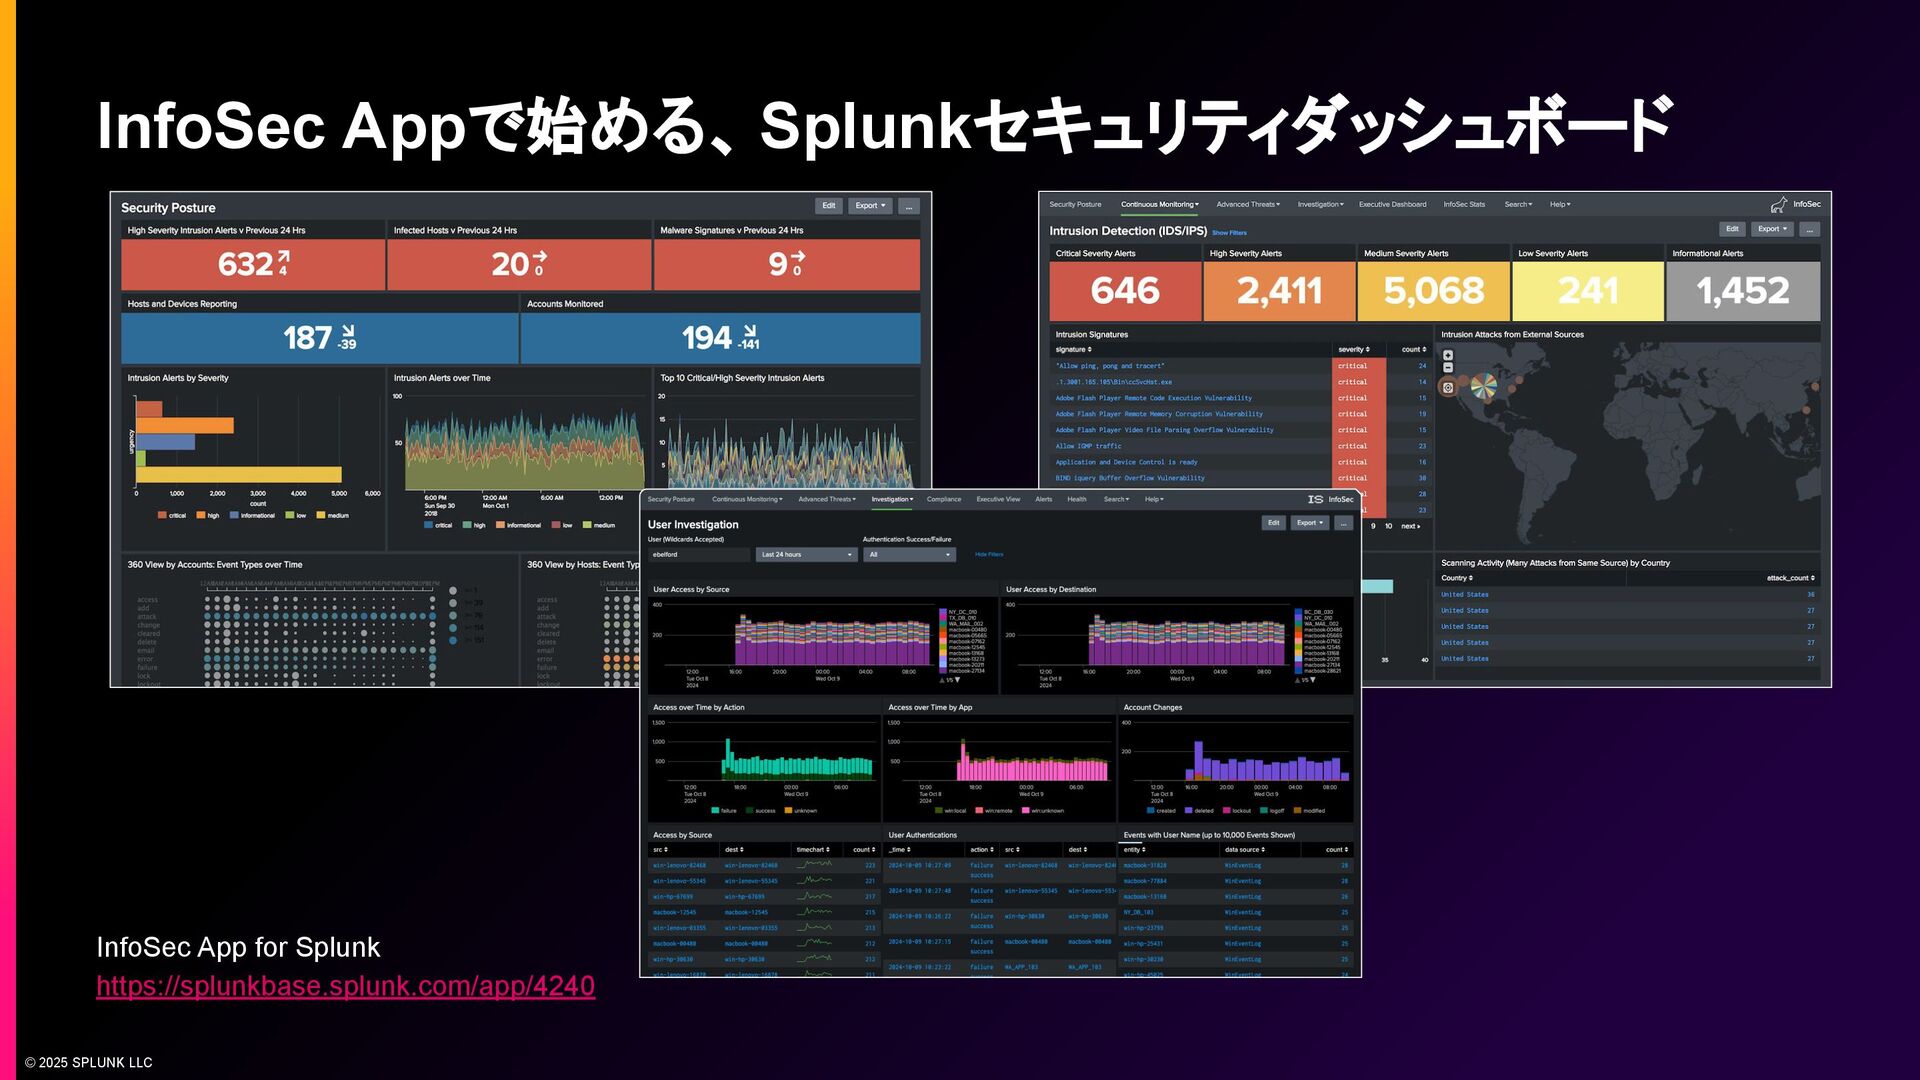The image size is (1920, 1080).
Task: Switch to the Compliance tab in User Investigation
Action: coord(943,499)
